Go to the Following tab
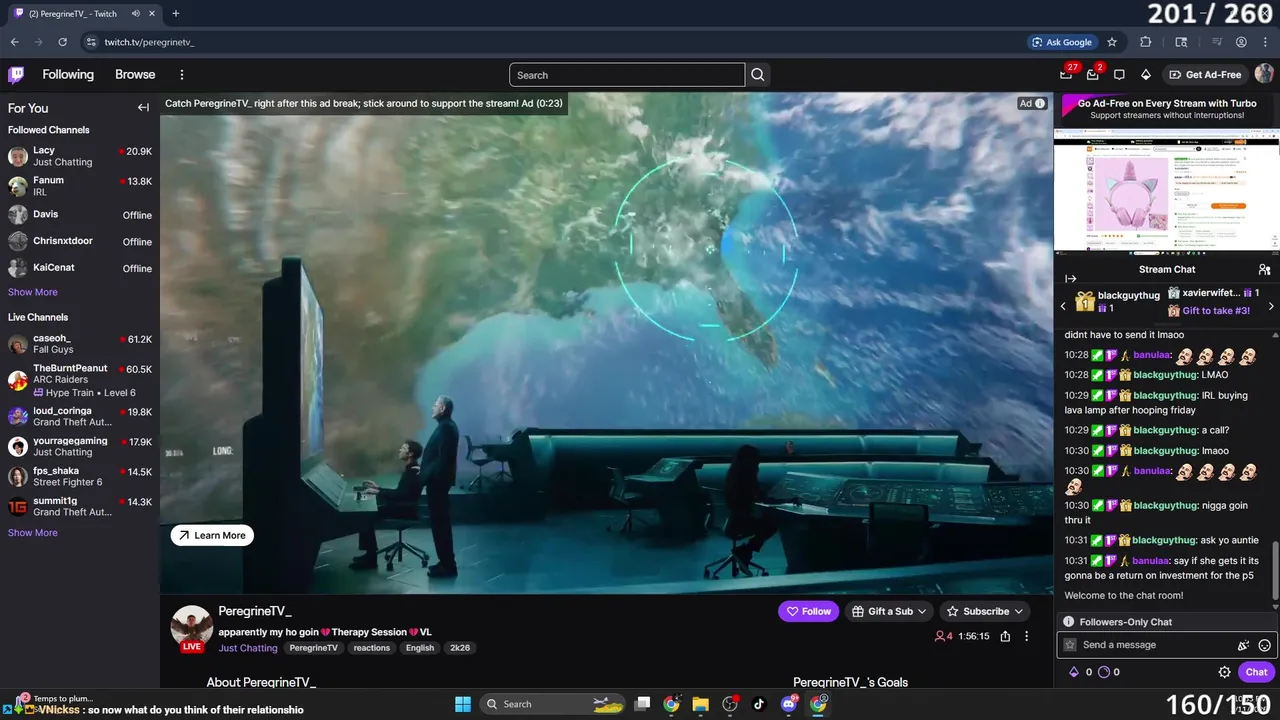This screenshot has width=1280, height=720. click(68, 75)
